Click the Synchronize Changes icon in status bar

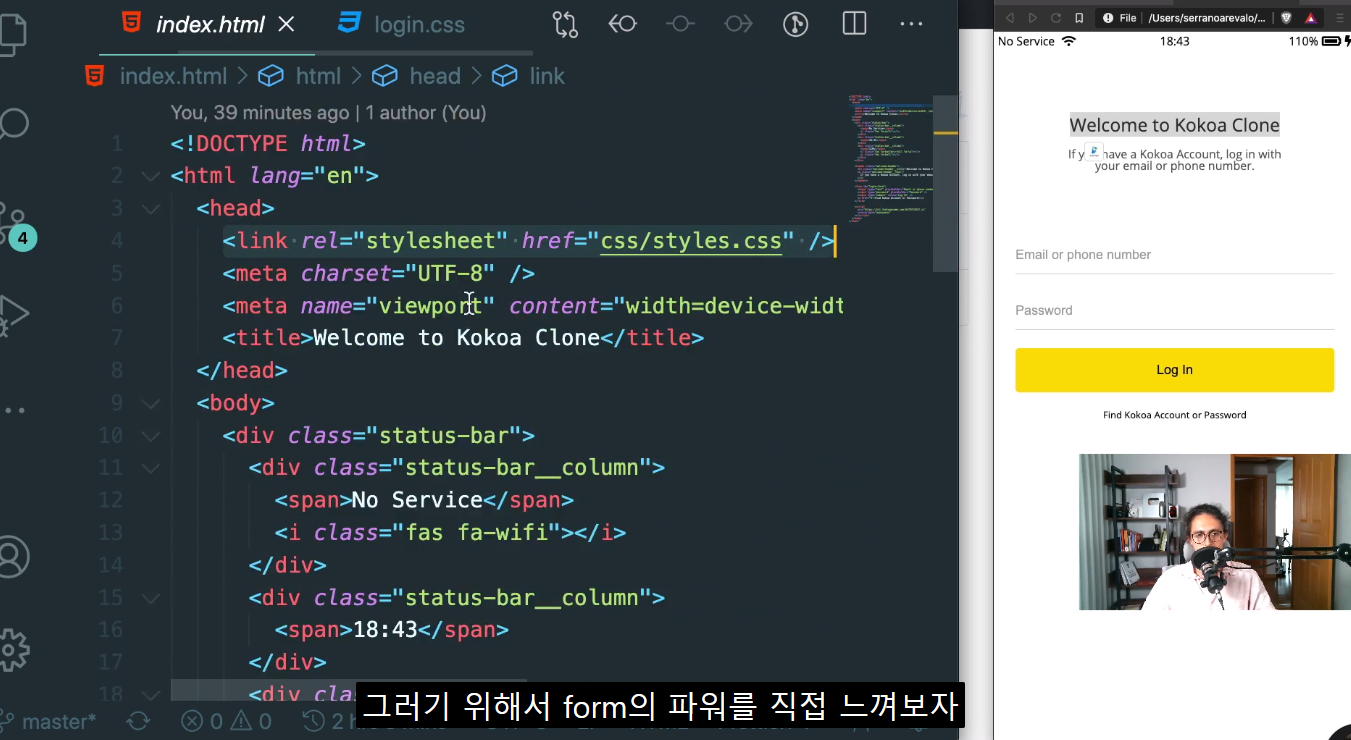click(x=139, y=721)
